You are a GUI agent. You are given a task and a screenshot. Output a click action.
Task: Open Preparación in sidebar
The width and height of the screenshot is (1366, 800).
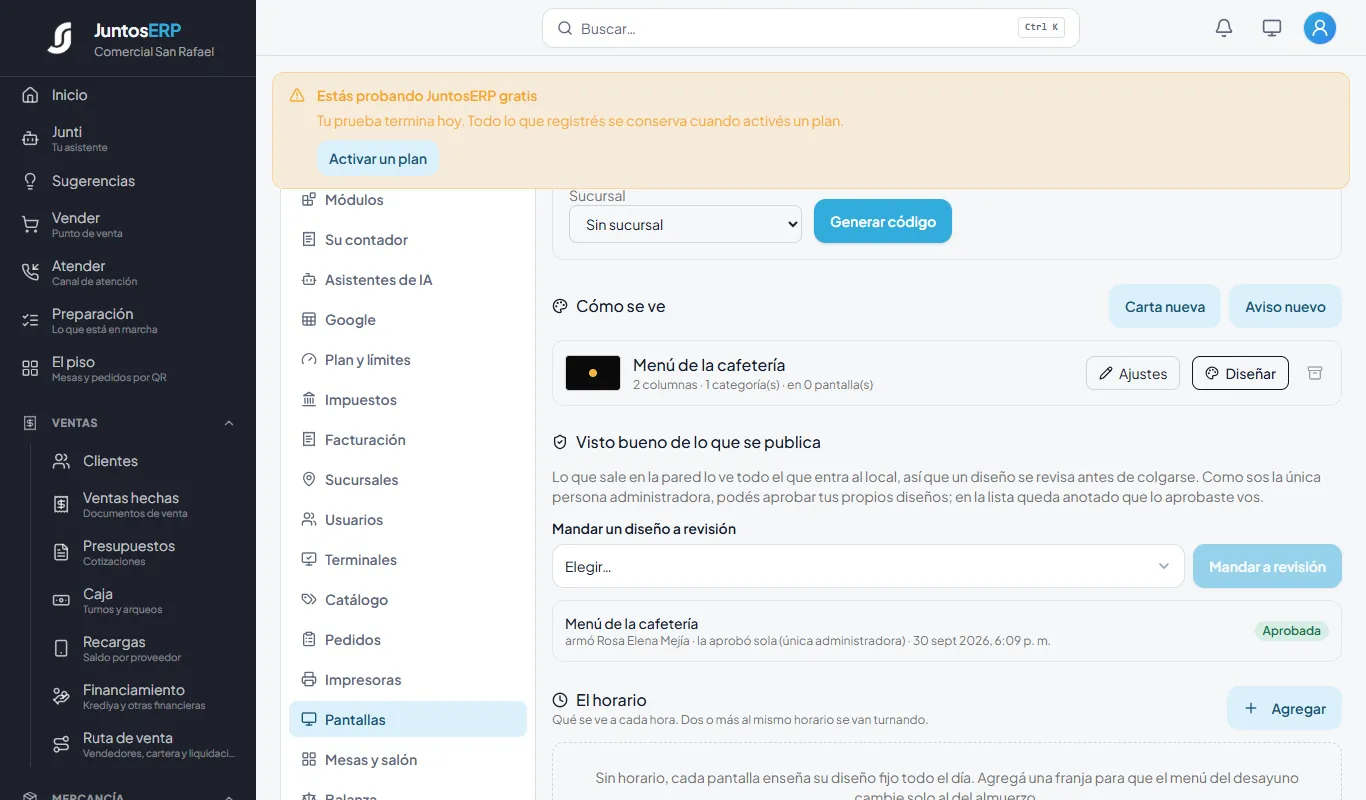tap(128, 320)
